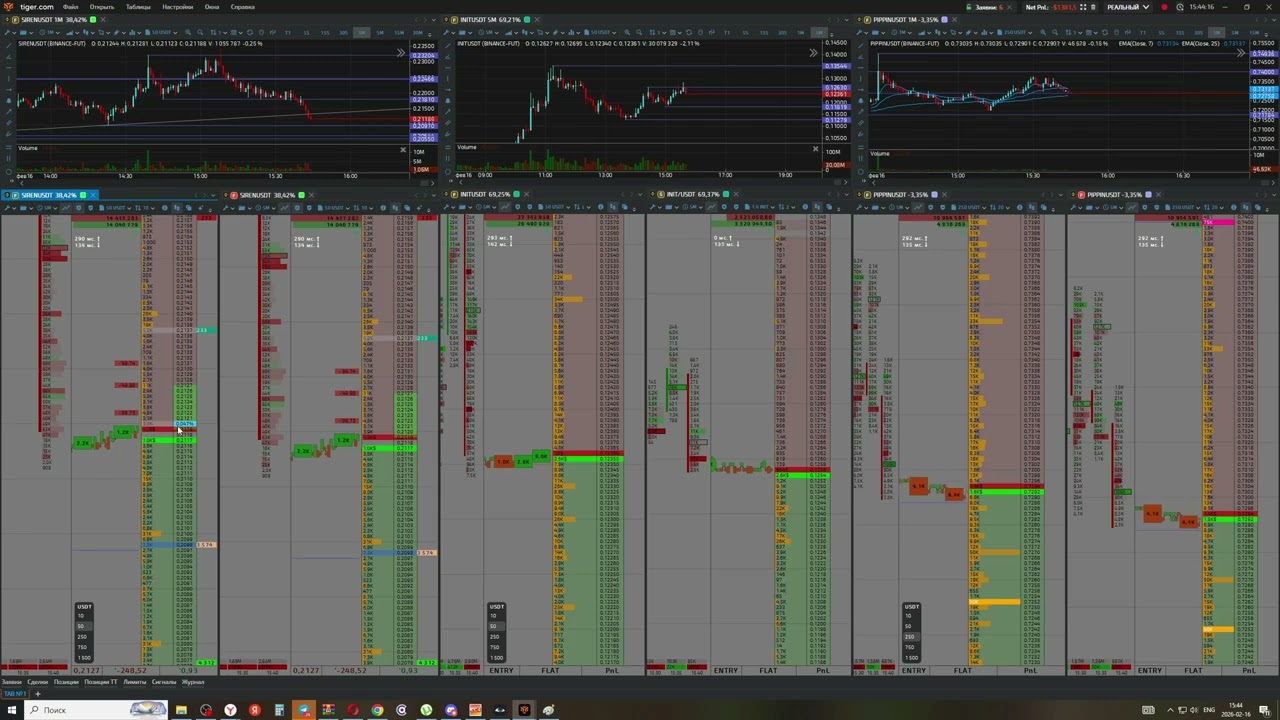Close the PIPPINUSDT 1M chart tab
Screen dimensions: 1280x720
point(955,20)
